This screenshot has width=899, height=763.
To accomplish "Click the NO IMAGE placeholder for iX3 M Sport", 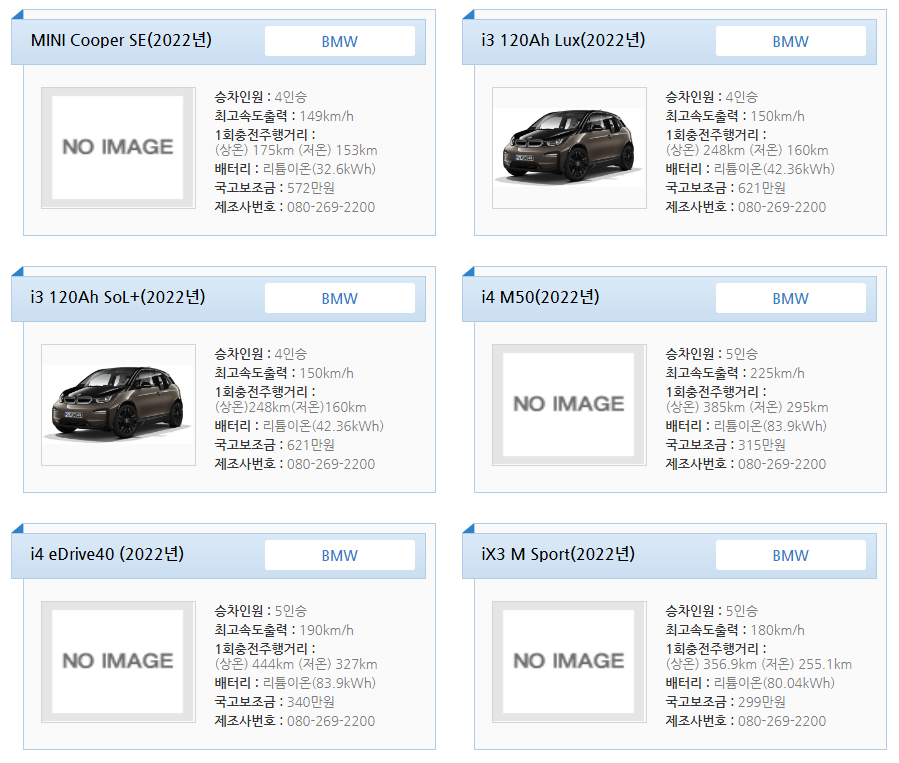I will click(569, 661).
